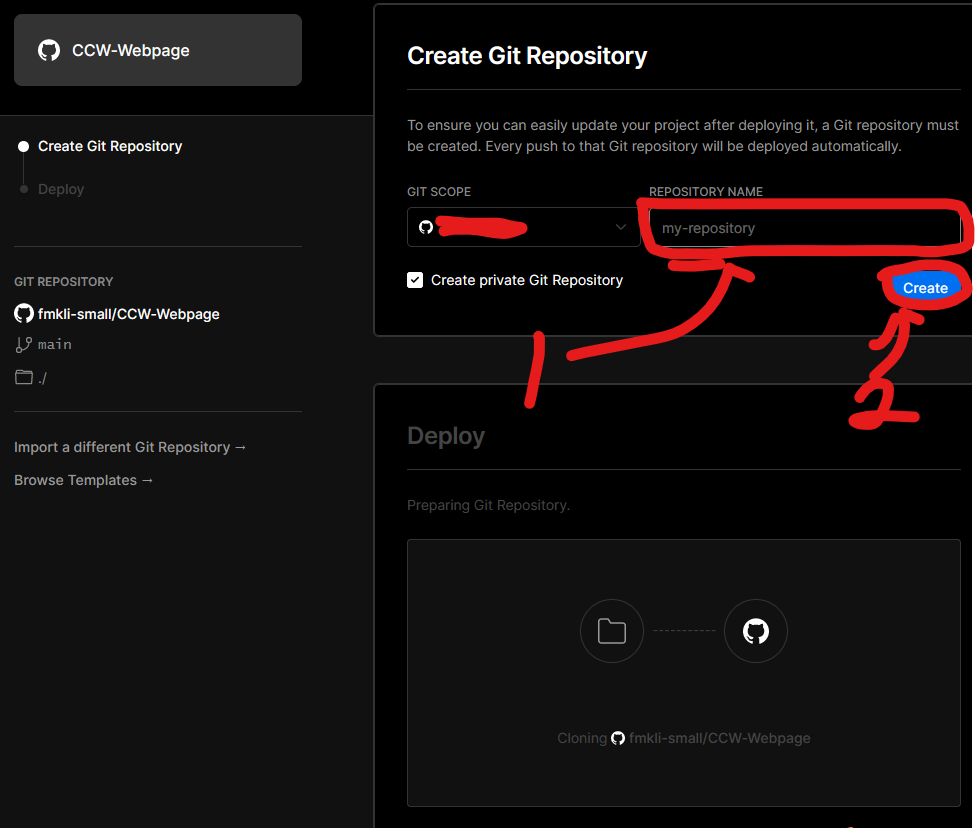Open Import a different Git Repository link
This screenshot has height=828, width=975.
pos(130,447)
